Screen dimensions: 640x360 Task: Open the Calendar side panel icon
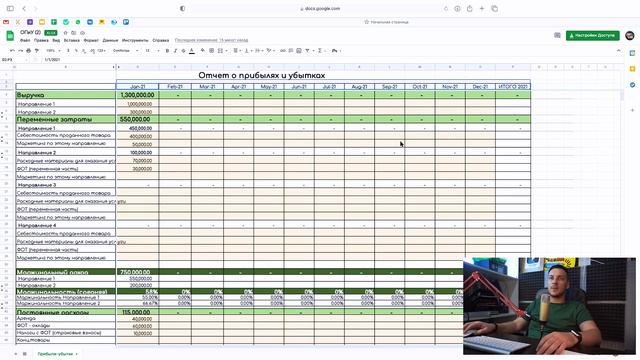click(x=632, y=53)
